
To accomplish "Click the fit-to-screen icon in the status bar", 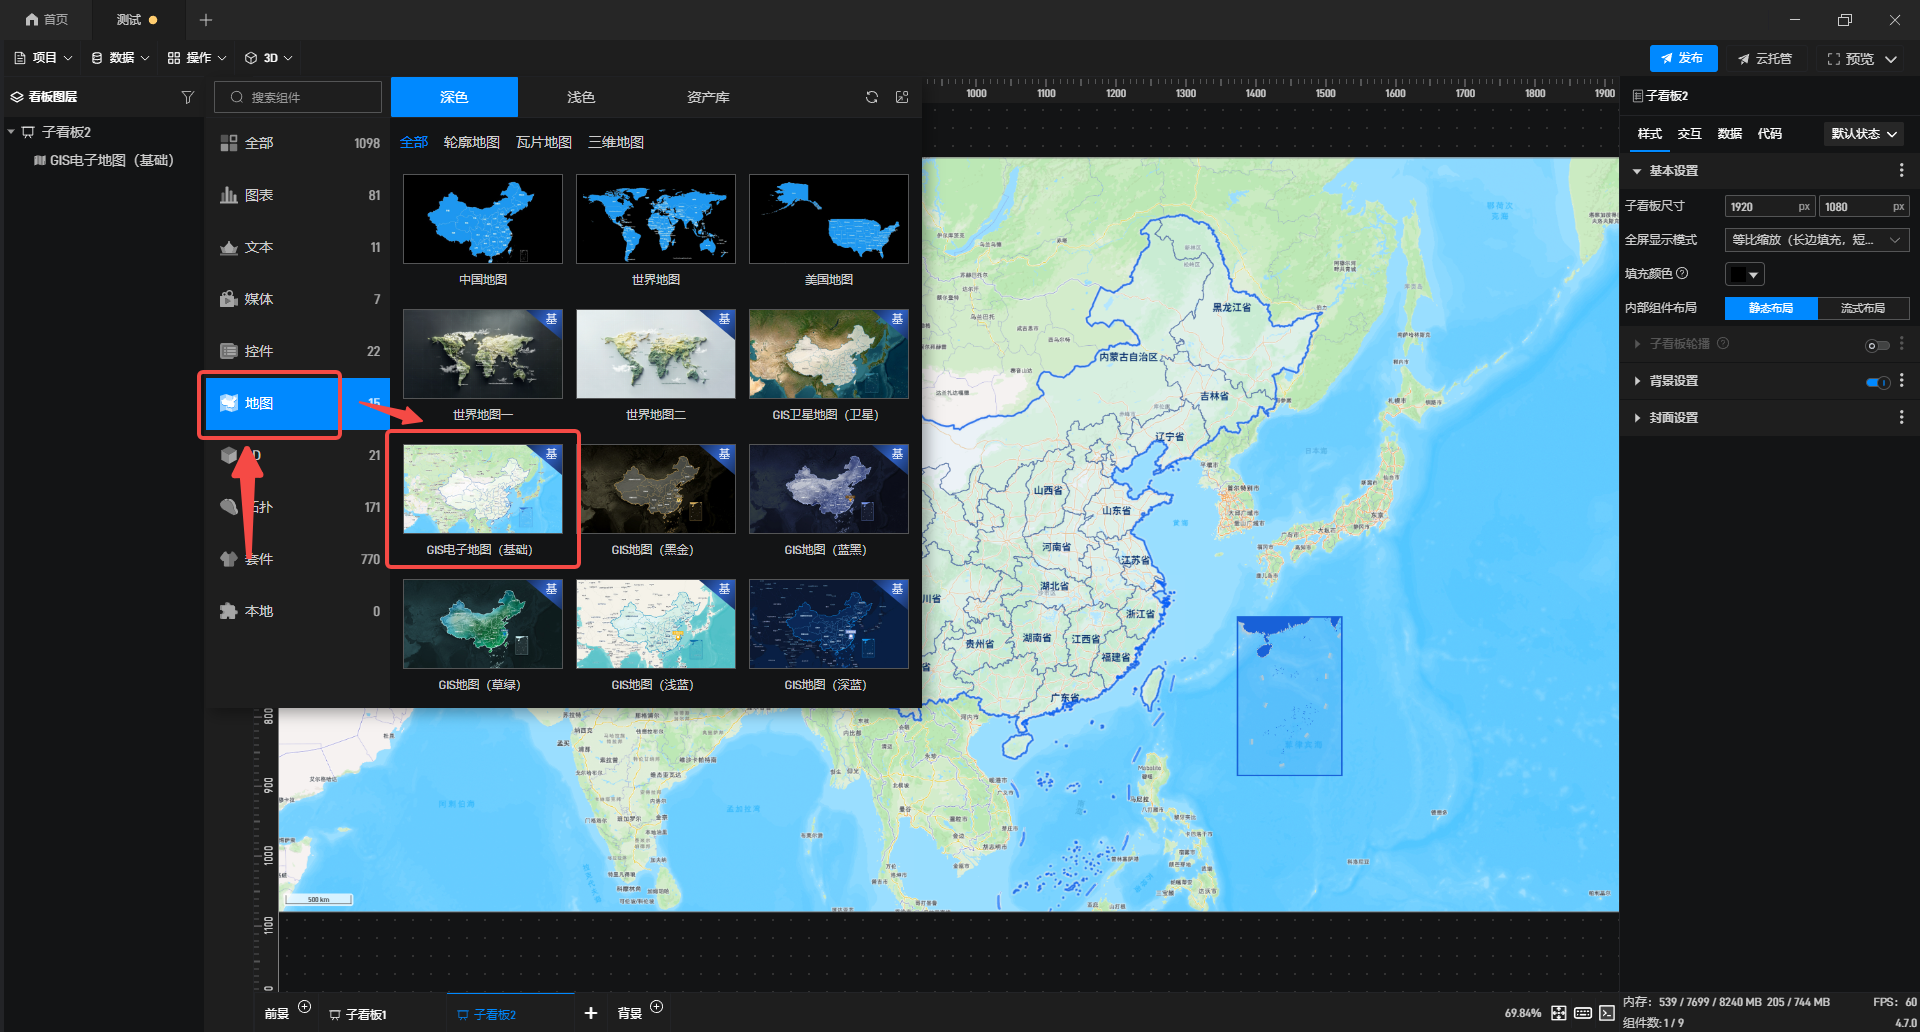I will [x=1559, y=1013].
